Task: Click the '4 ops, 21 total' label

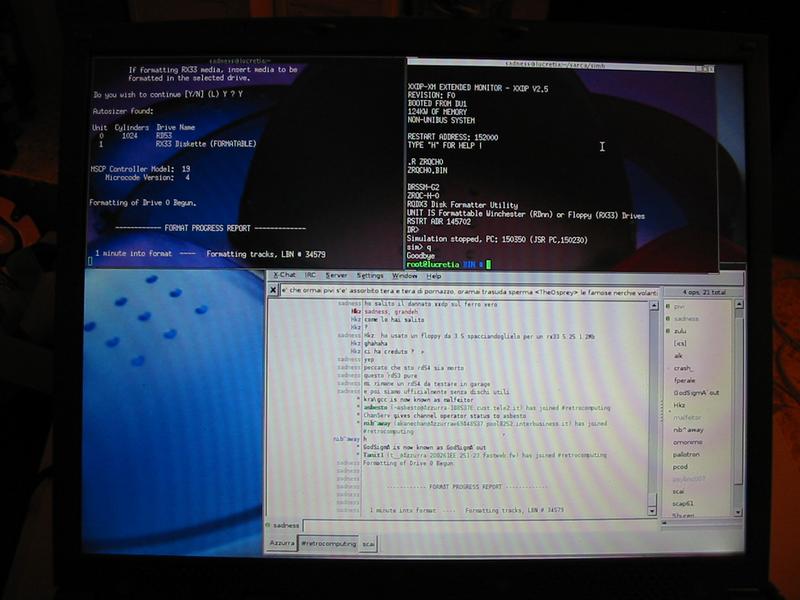Action: click(704, 292)
